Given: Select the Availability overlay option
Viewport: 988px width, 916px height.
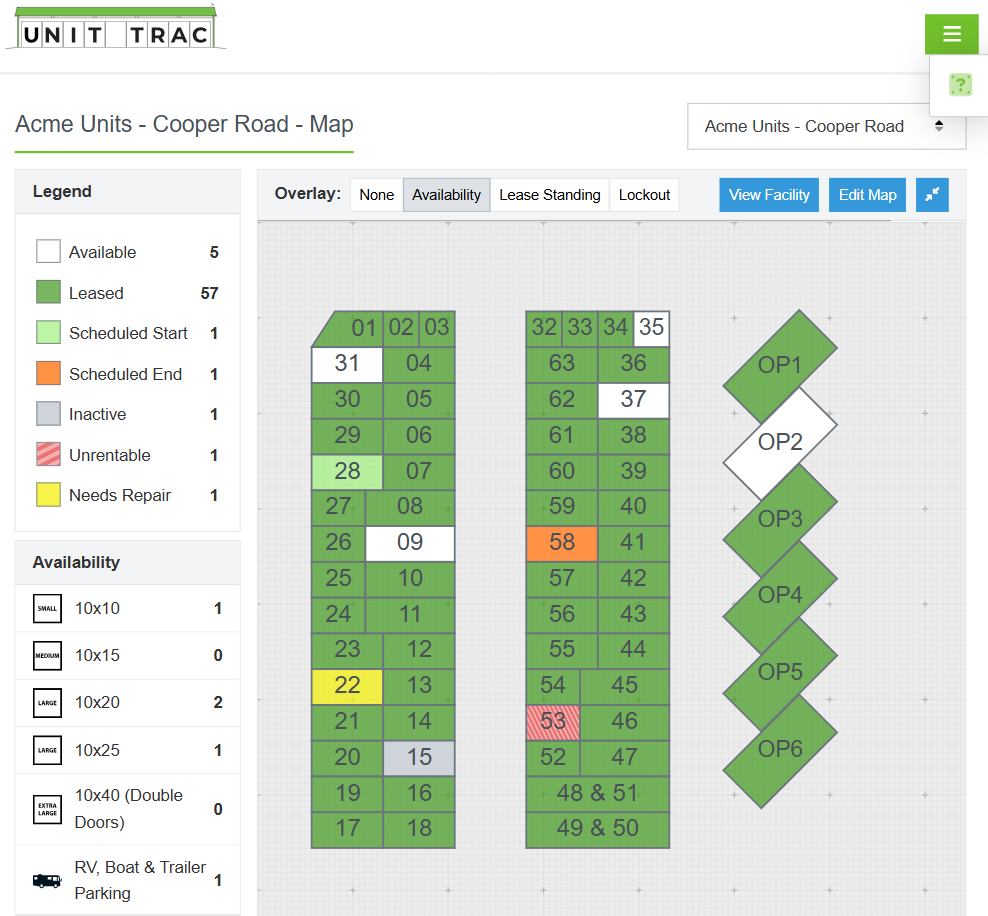Looking at the screenshot, I should [x=446, y=195].
